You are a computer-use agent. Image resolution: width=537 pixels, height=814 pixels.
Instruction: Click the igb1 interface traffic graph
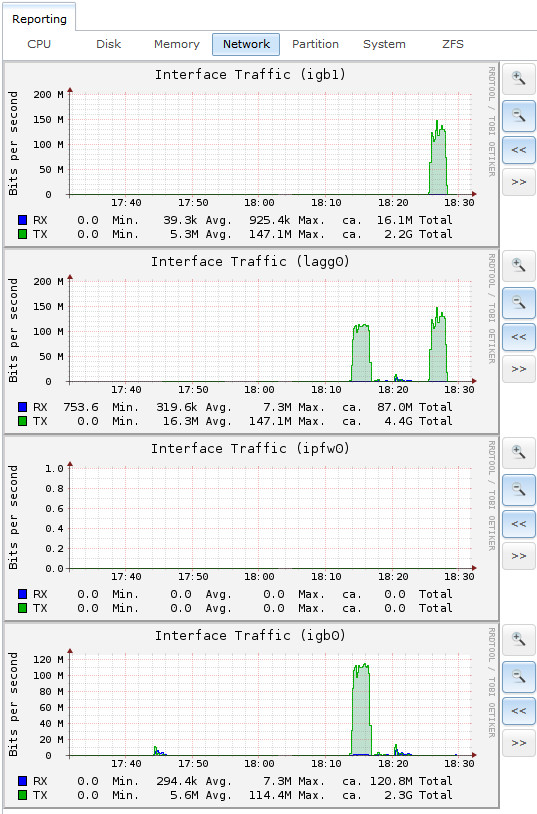pos(251,154)
